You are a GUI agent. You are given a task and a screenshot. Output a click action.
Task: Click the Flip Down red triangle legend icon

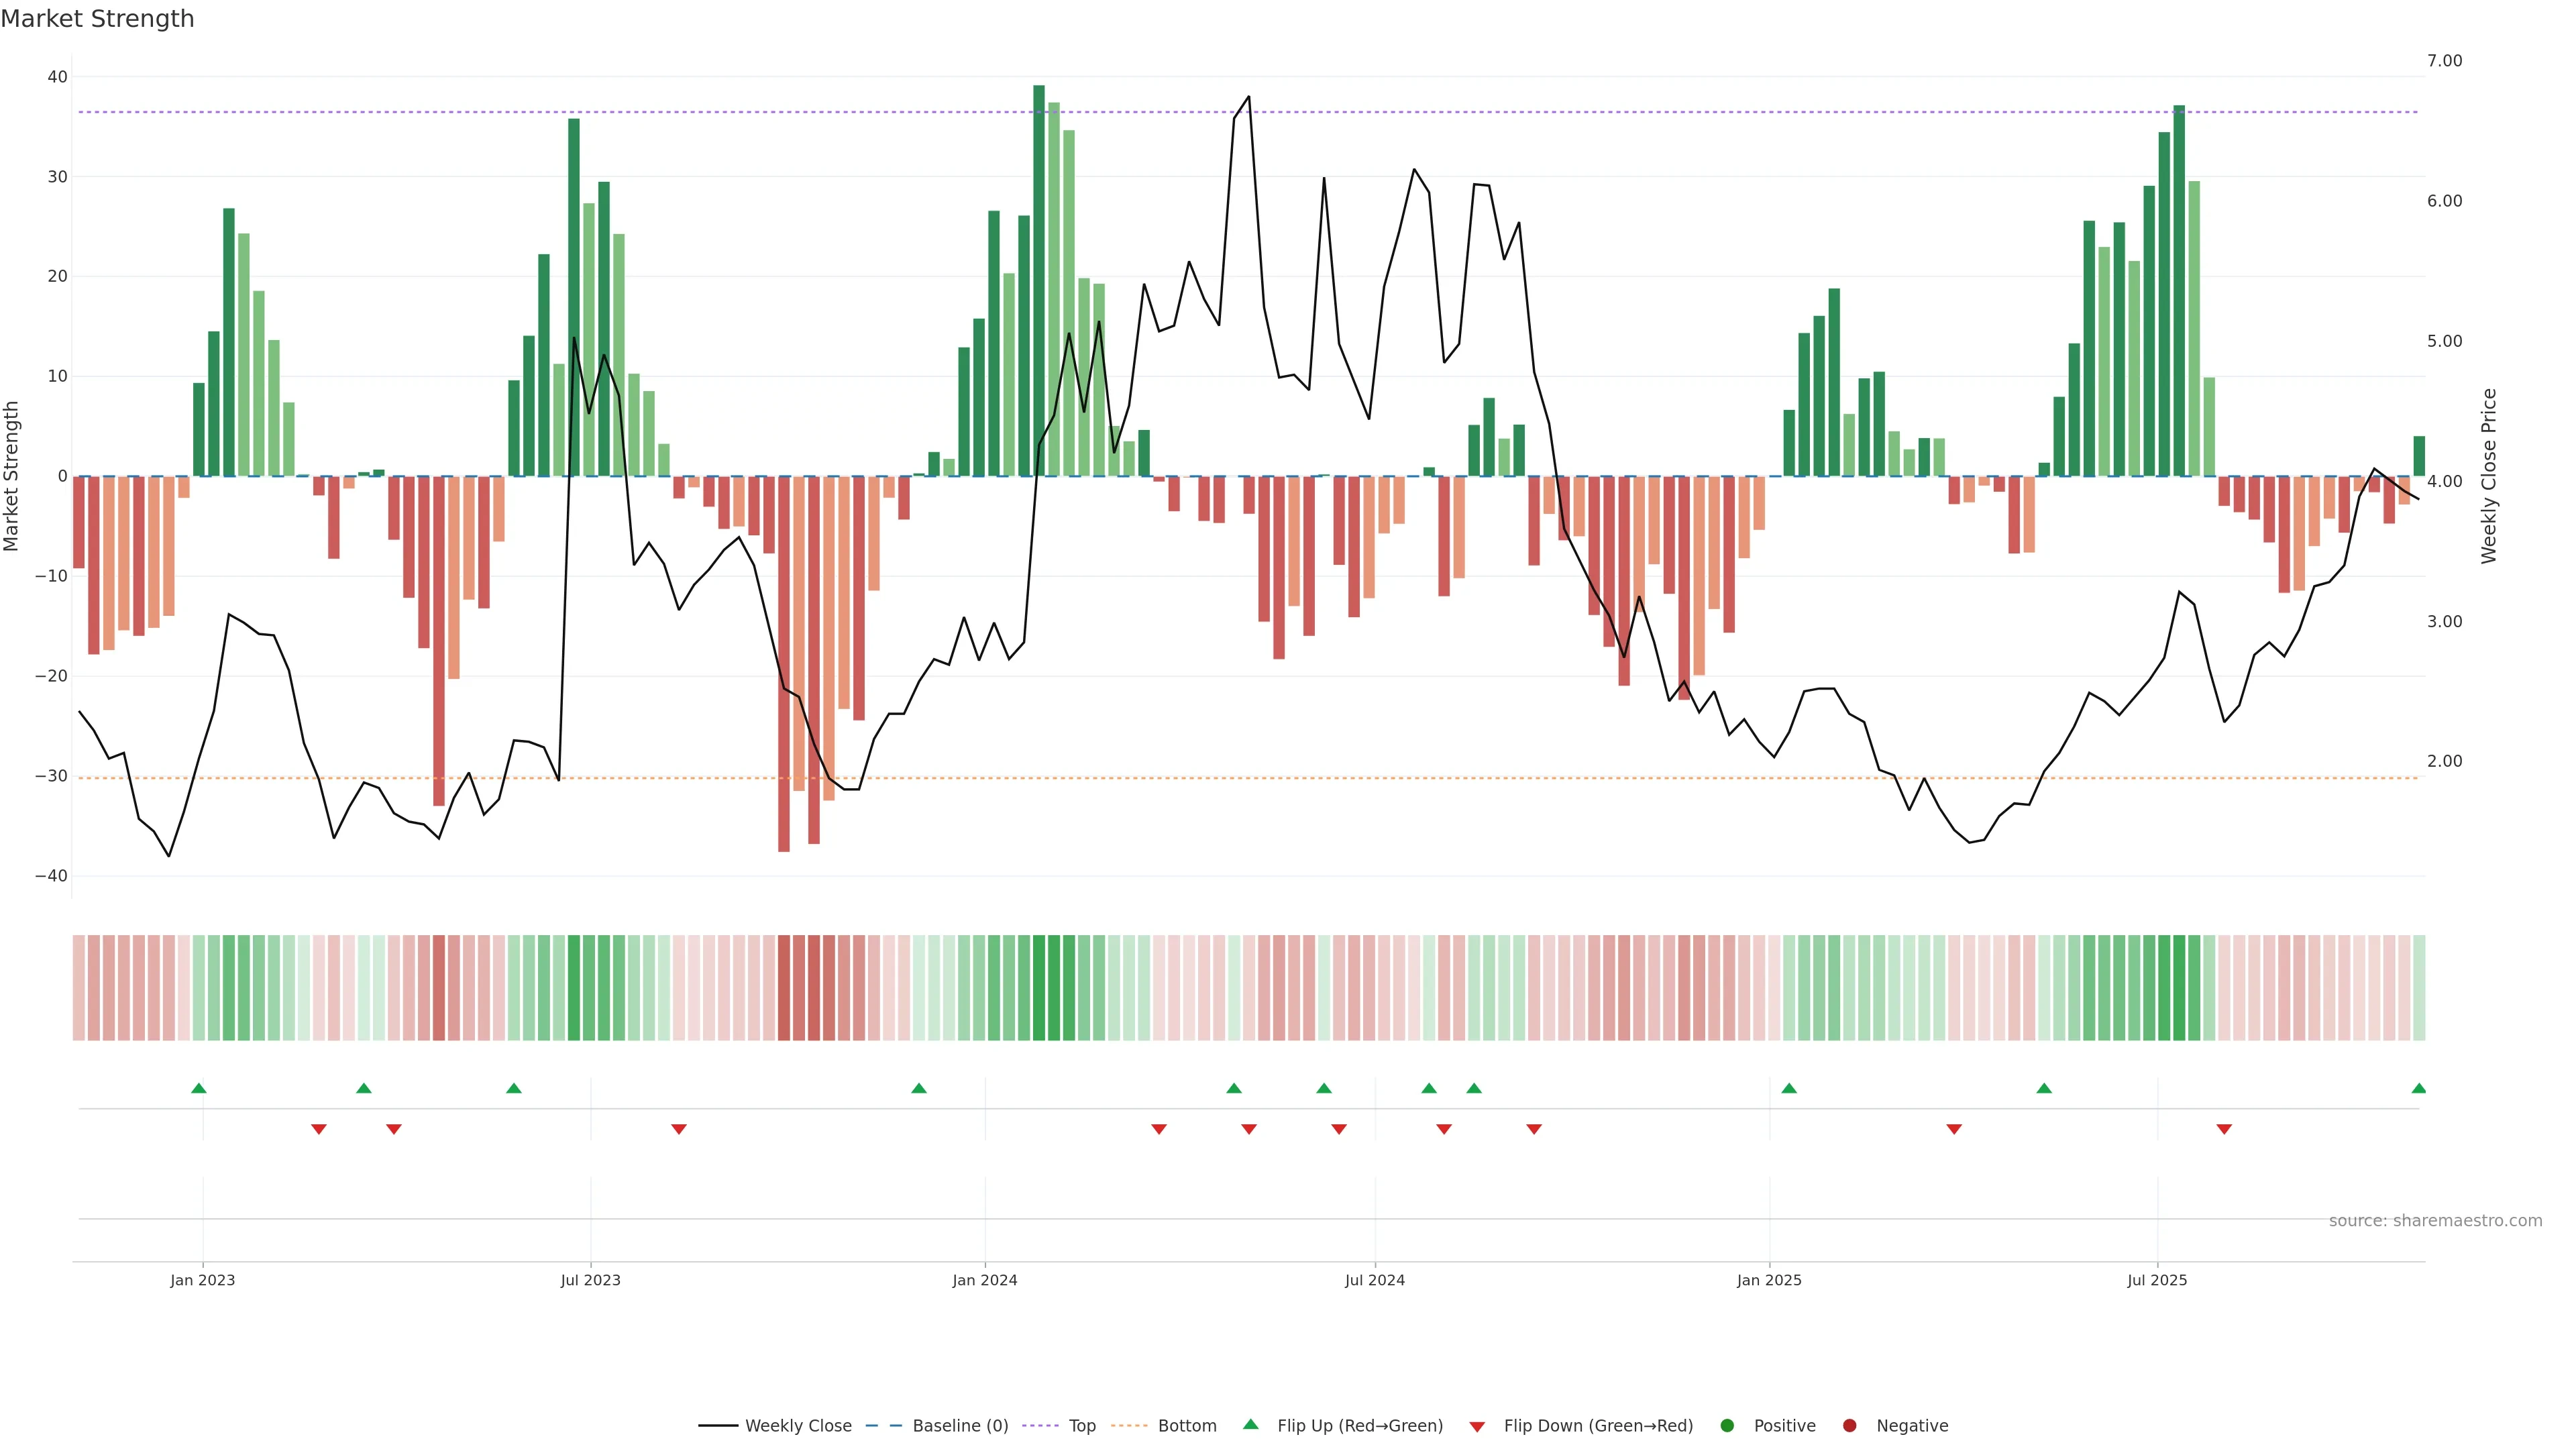point(1477,1427)
